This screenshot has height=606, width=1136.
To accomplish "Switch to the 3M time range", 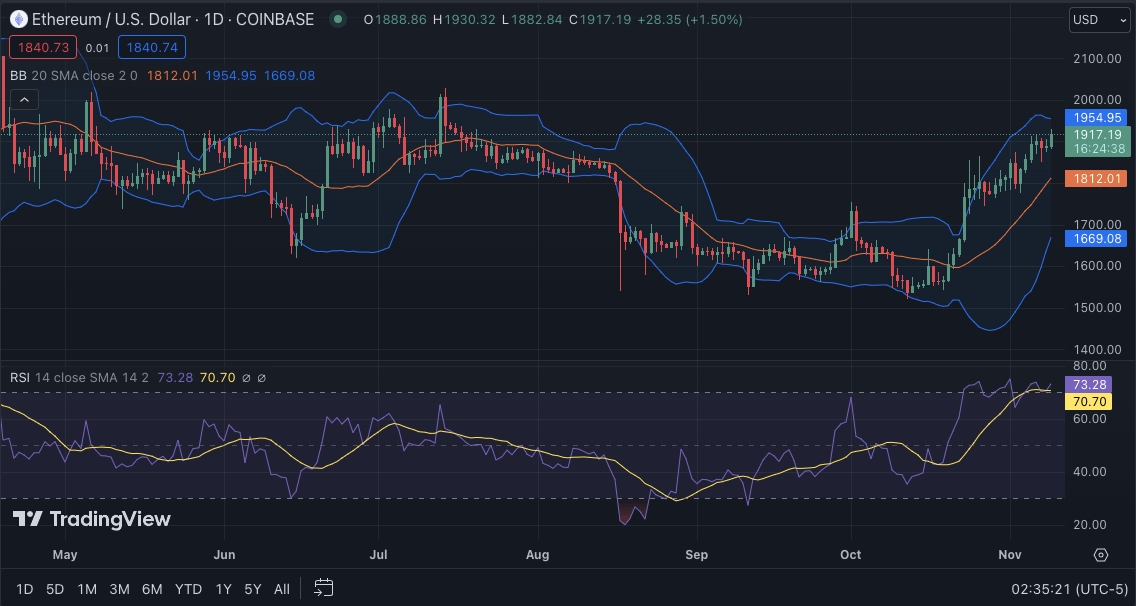I will 119,589.
